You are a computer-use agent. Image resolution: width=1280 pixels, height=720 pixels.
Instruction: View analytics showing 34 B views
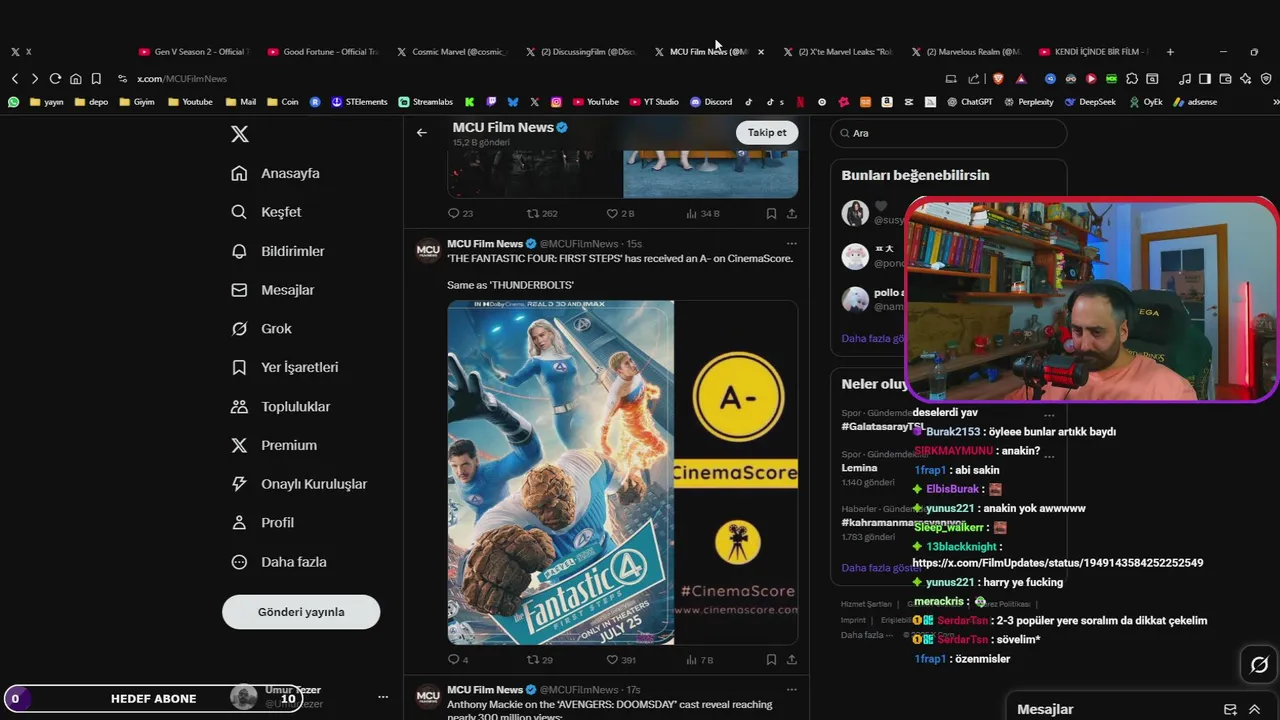tap(703, 214)
